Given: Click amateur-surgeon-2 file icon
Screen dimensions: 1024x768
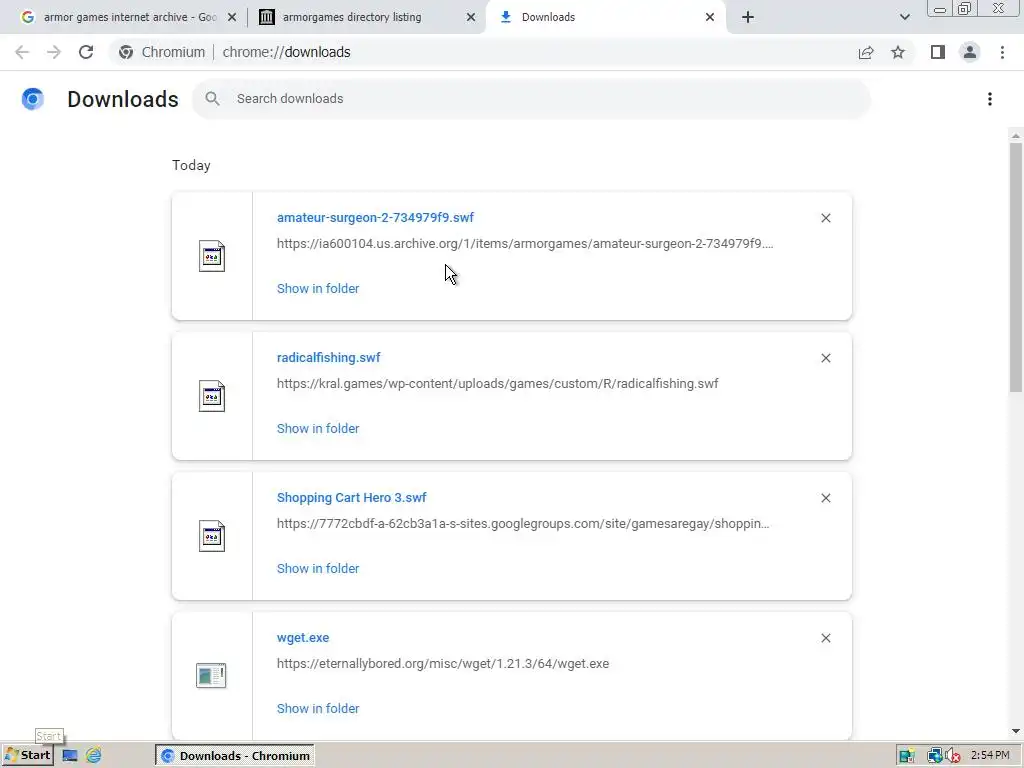Looking at the screenshot, I should pyautogui.click(x=212, y=256).
